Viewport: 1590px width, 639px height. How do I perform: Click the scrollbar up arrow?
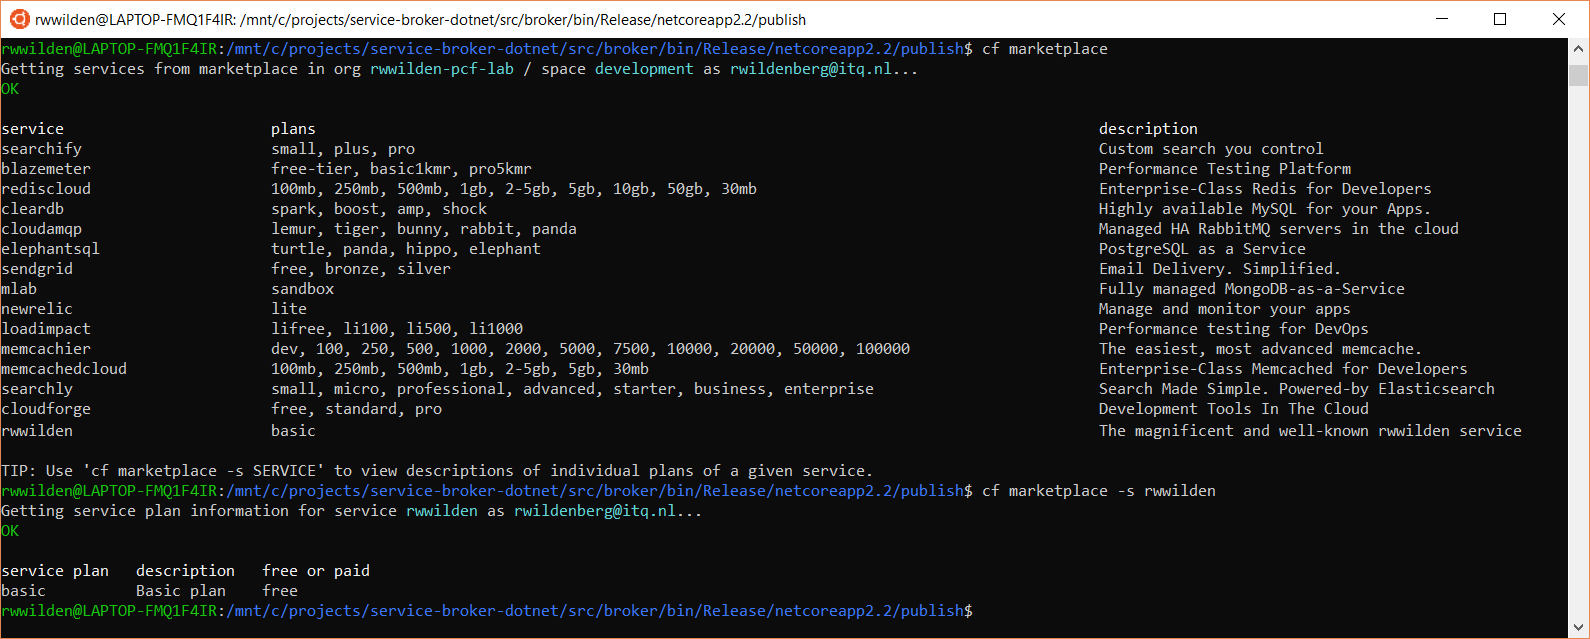(x=1578, y=48)
